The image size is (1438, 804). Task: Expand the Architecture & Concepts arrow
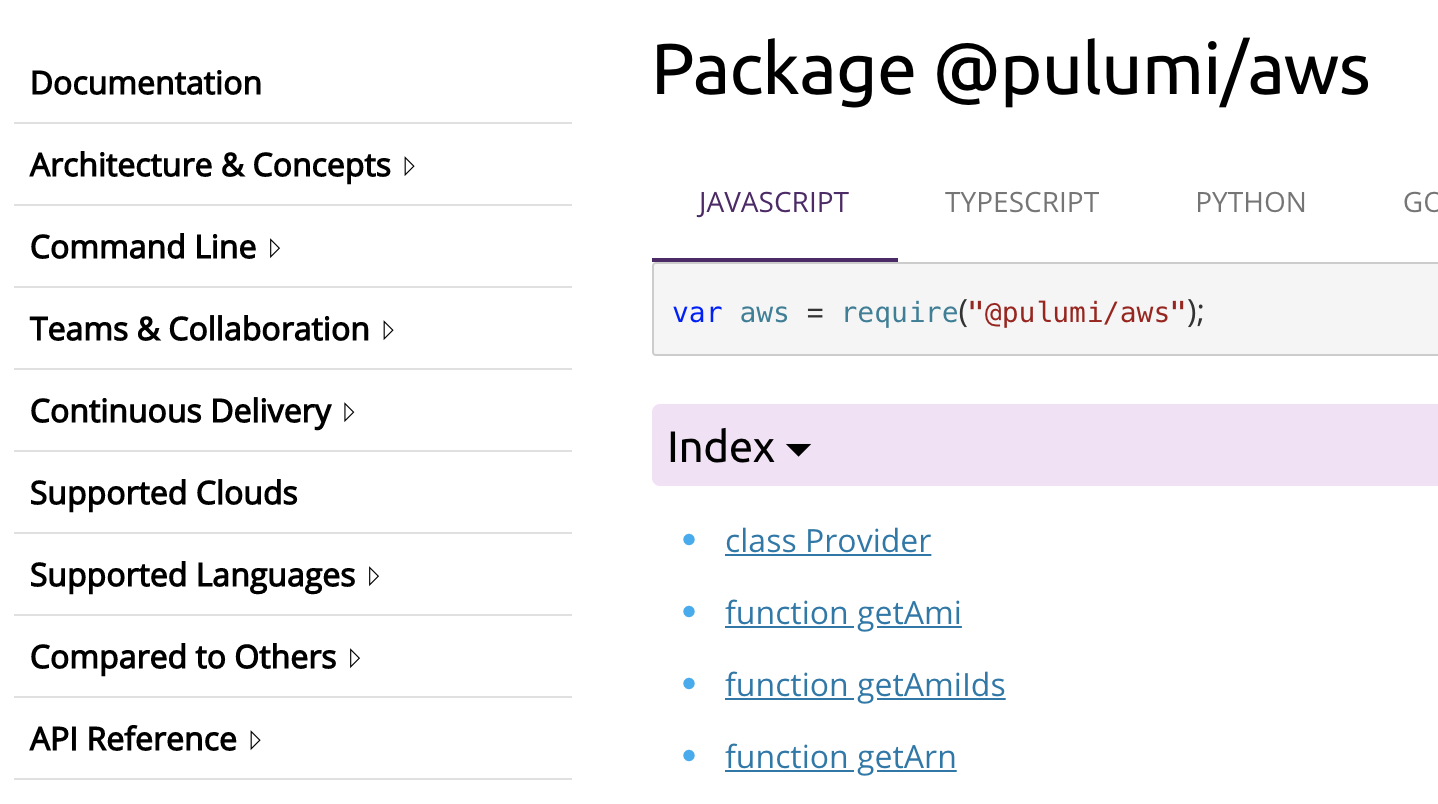(409, 166)
